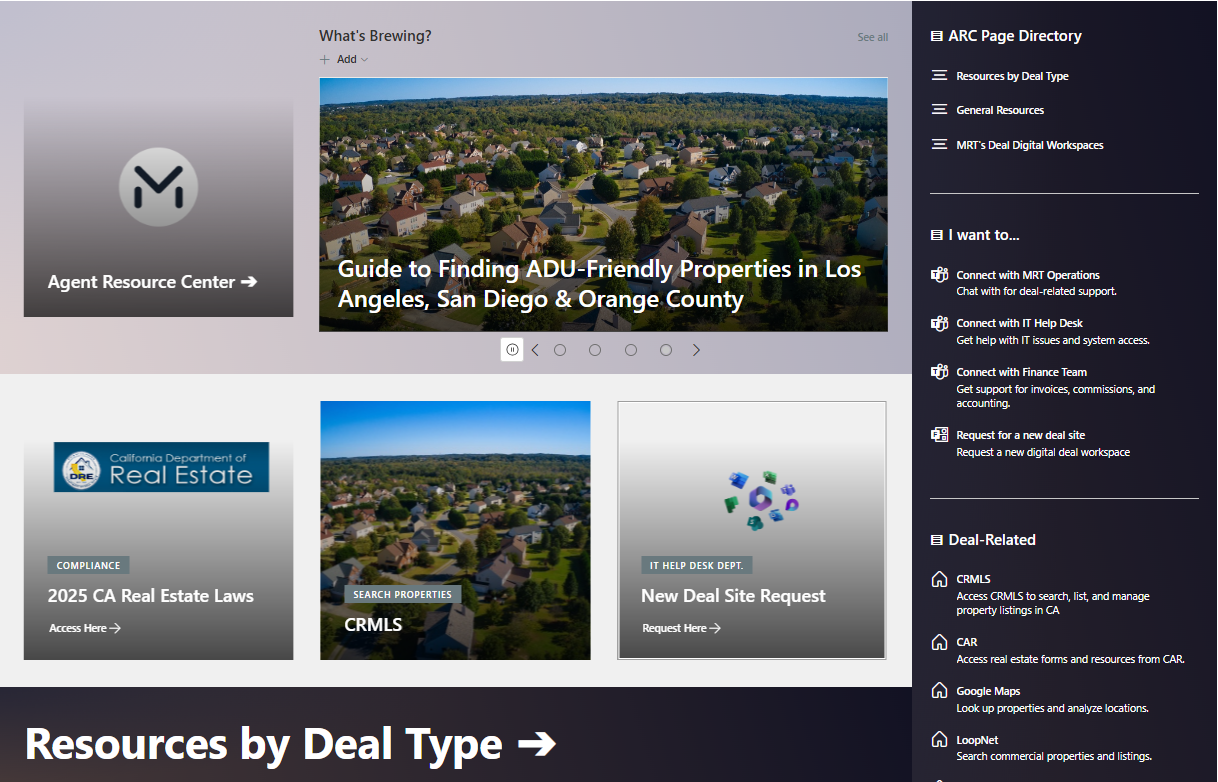Click 'Request a new digital deal workspace' text

click(x=1043, y=452)
